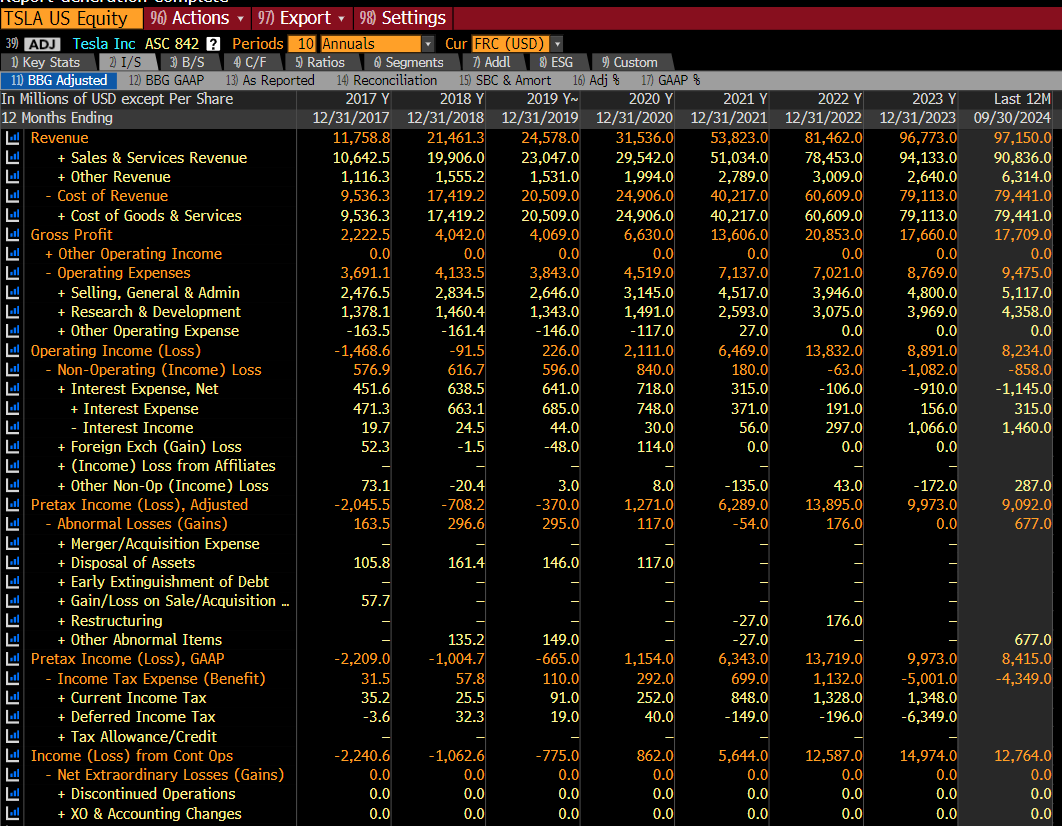Select the Adj % sub-tab
The image size is (1062, 826).
click(x=596, y=80)
